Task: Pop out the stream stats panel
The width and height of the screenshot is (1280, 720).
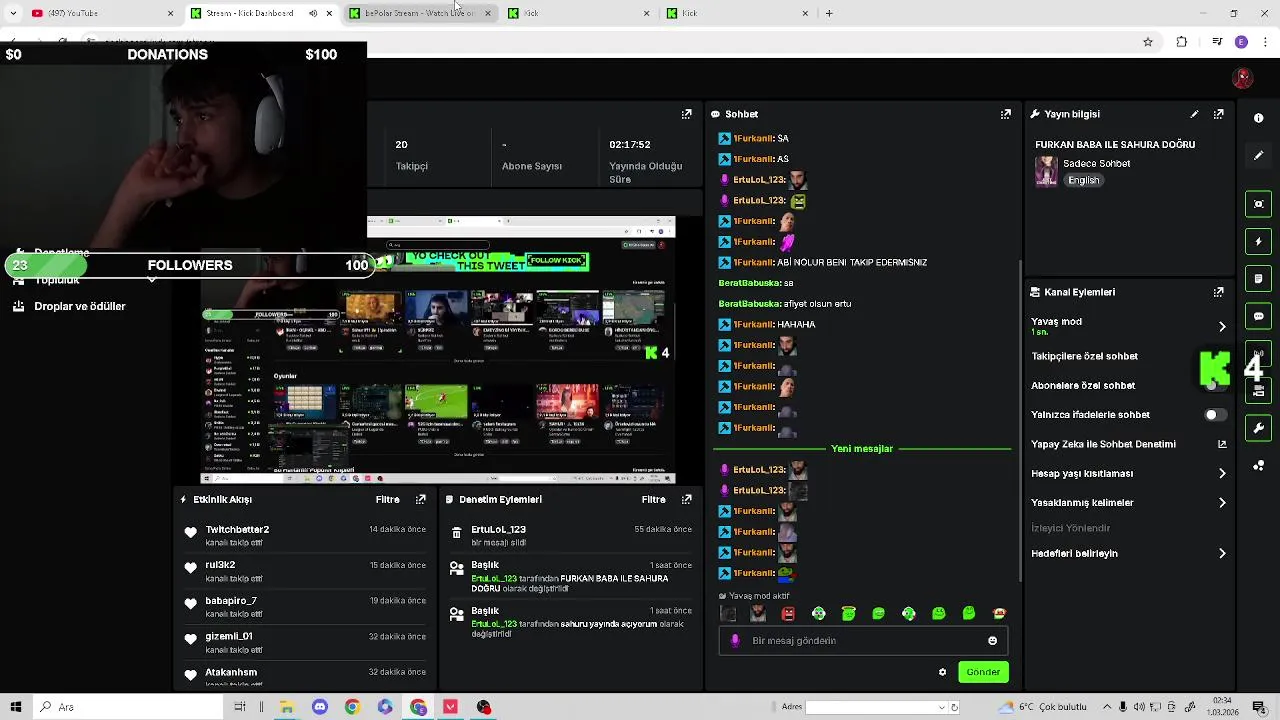Action: click(x=686, y=114)
